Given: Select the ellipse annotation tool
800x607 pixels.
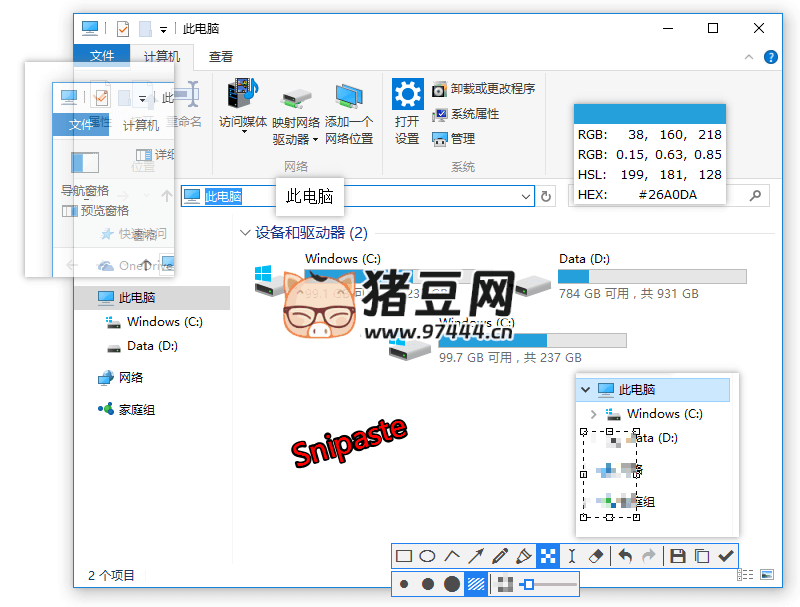Looking at the screenshot, I should click(427, 555).
